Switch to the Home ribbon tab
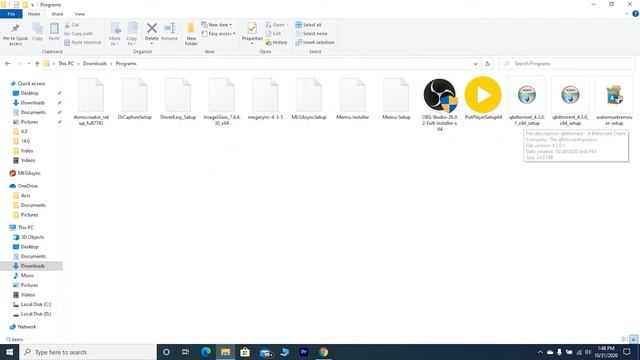Image resolution: width=640 pixels, height=360 pixels. point(34,14)
